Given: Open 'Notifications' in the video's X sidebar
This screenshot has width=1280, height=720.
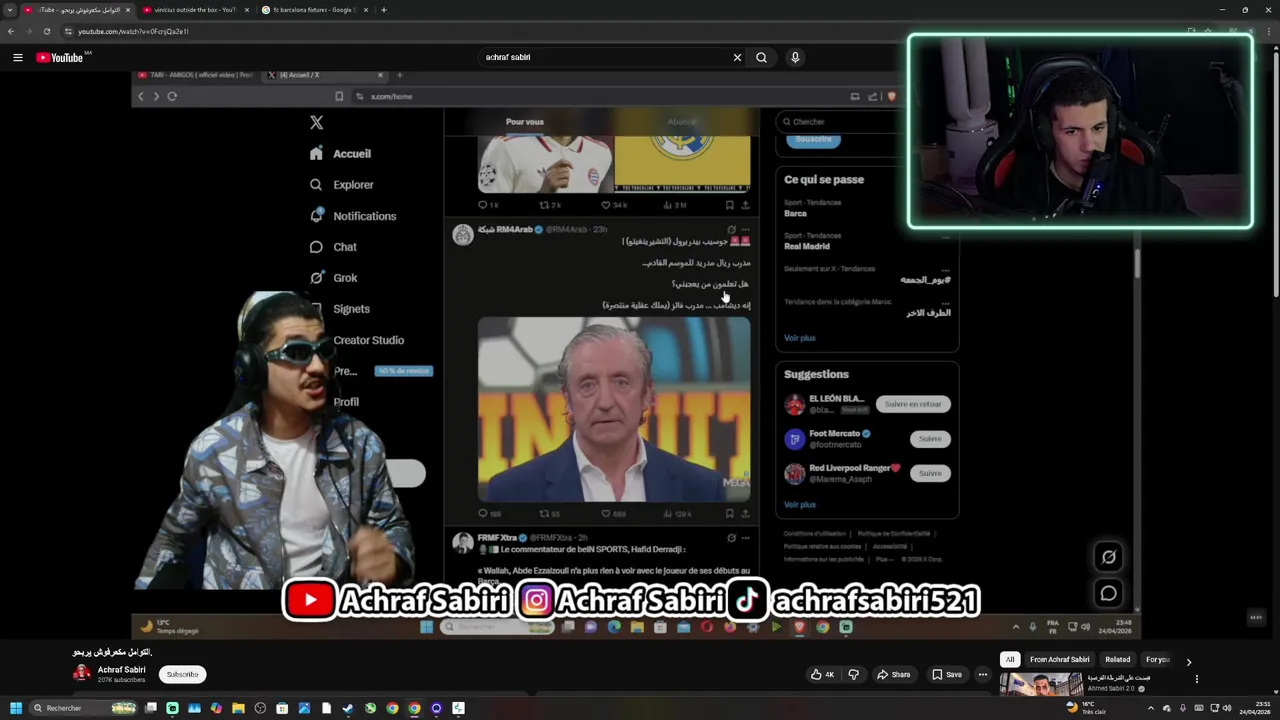Looking at the screenshot, I should pos(353,216).
